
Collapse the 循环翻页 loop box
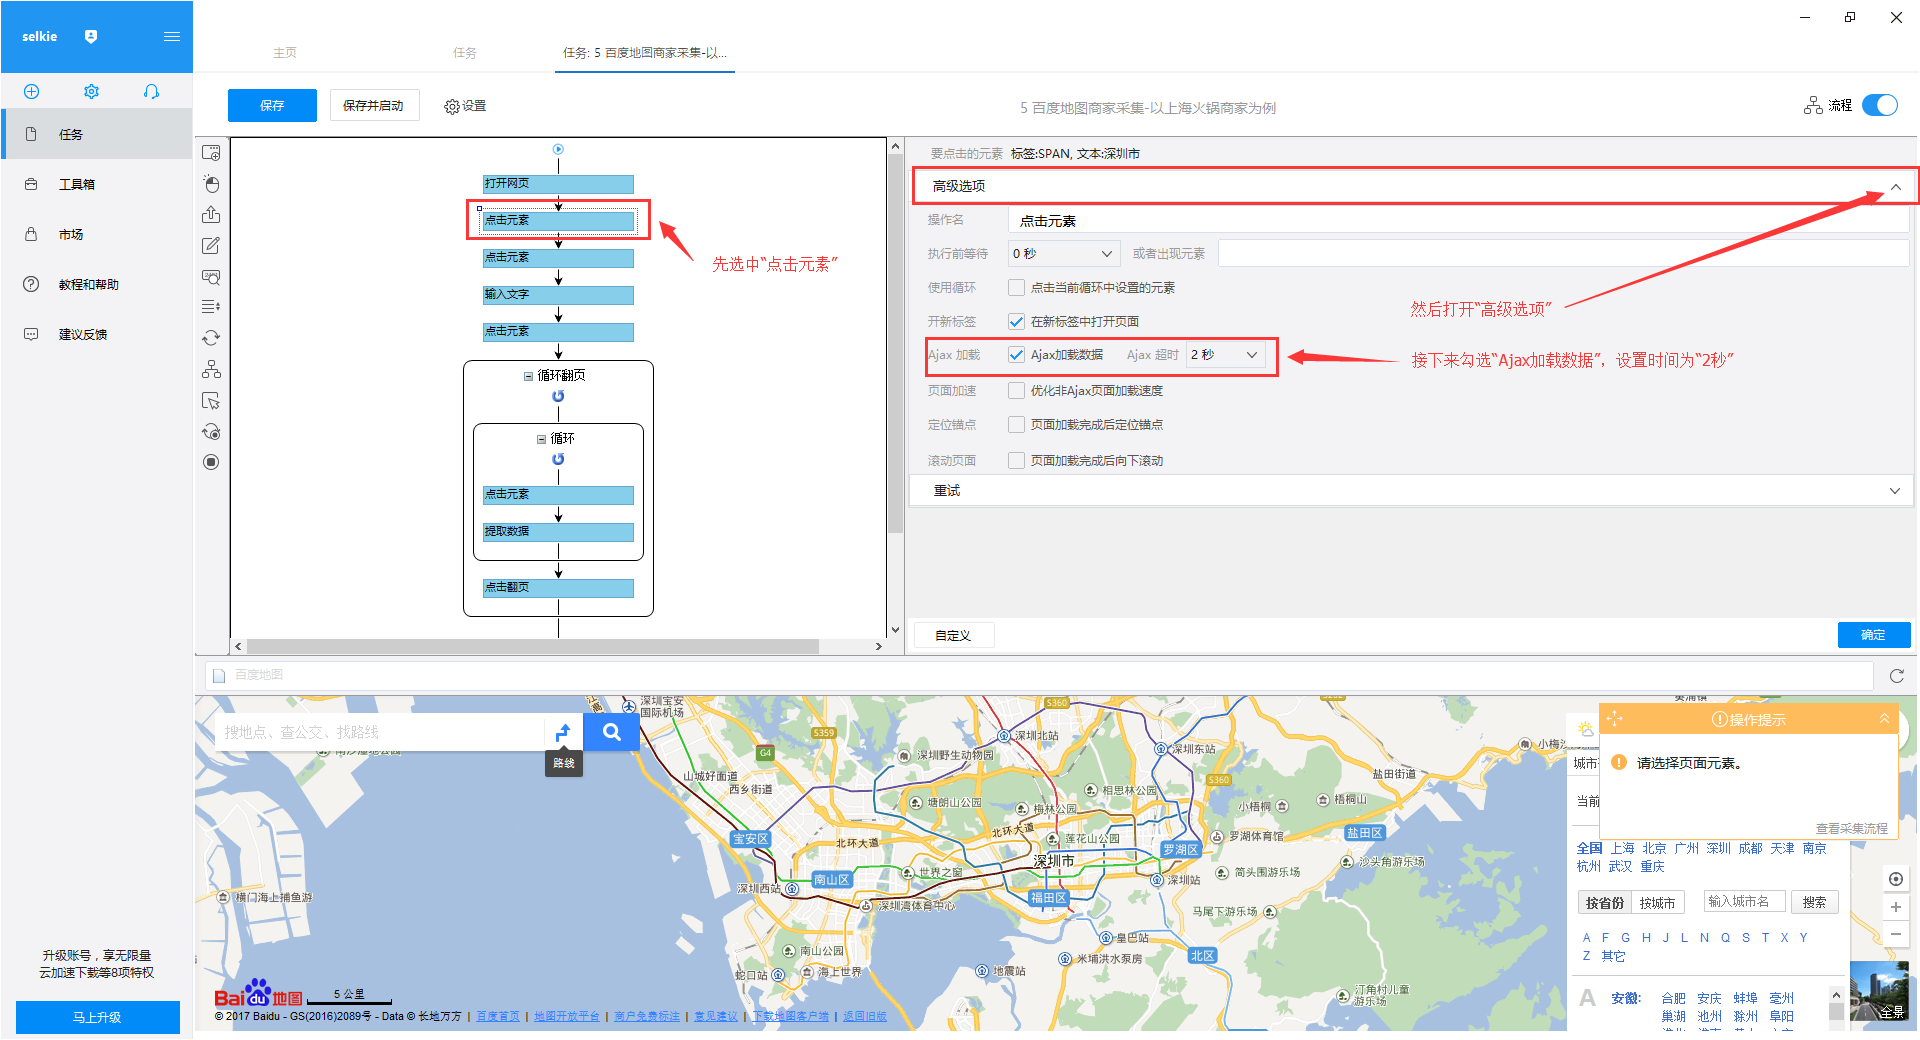click(528, 376)
